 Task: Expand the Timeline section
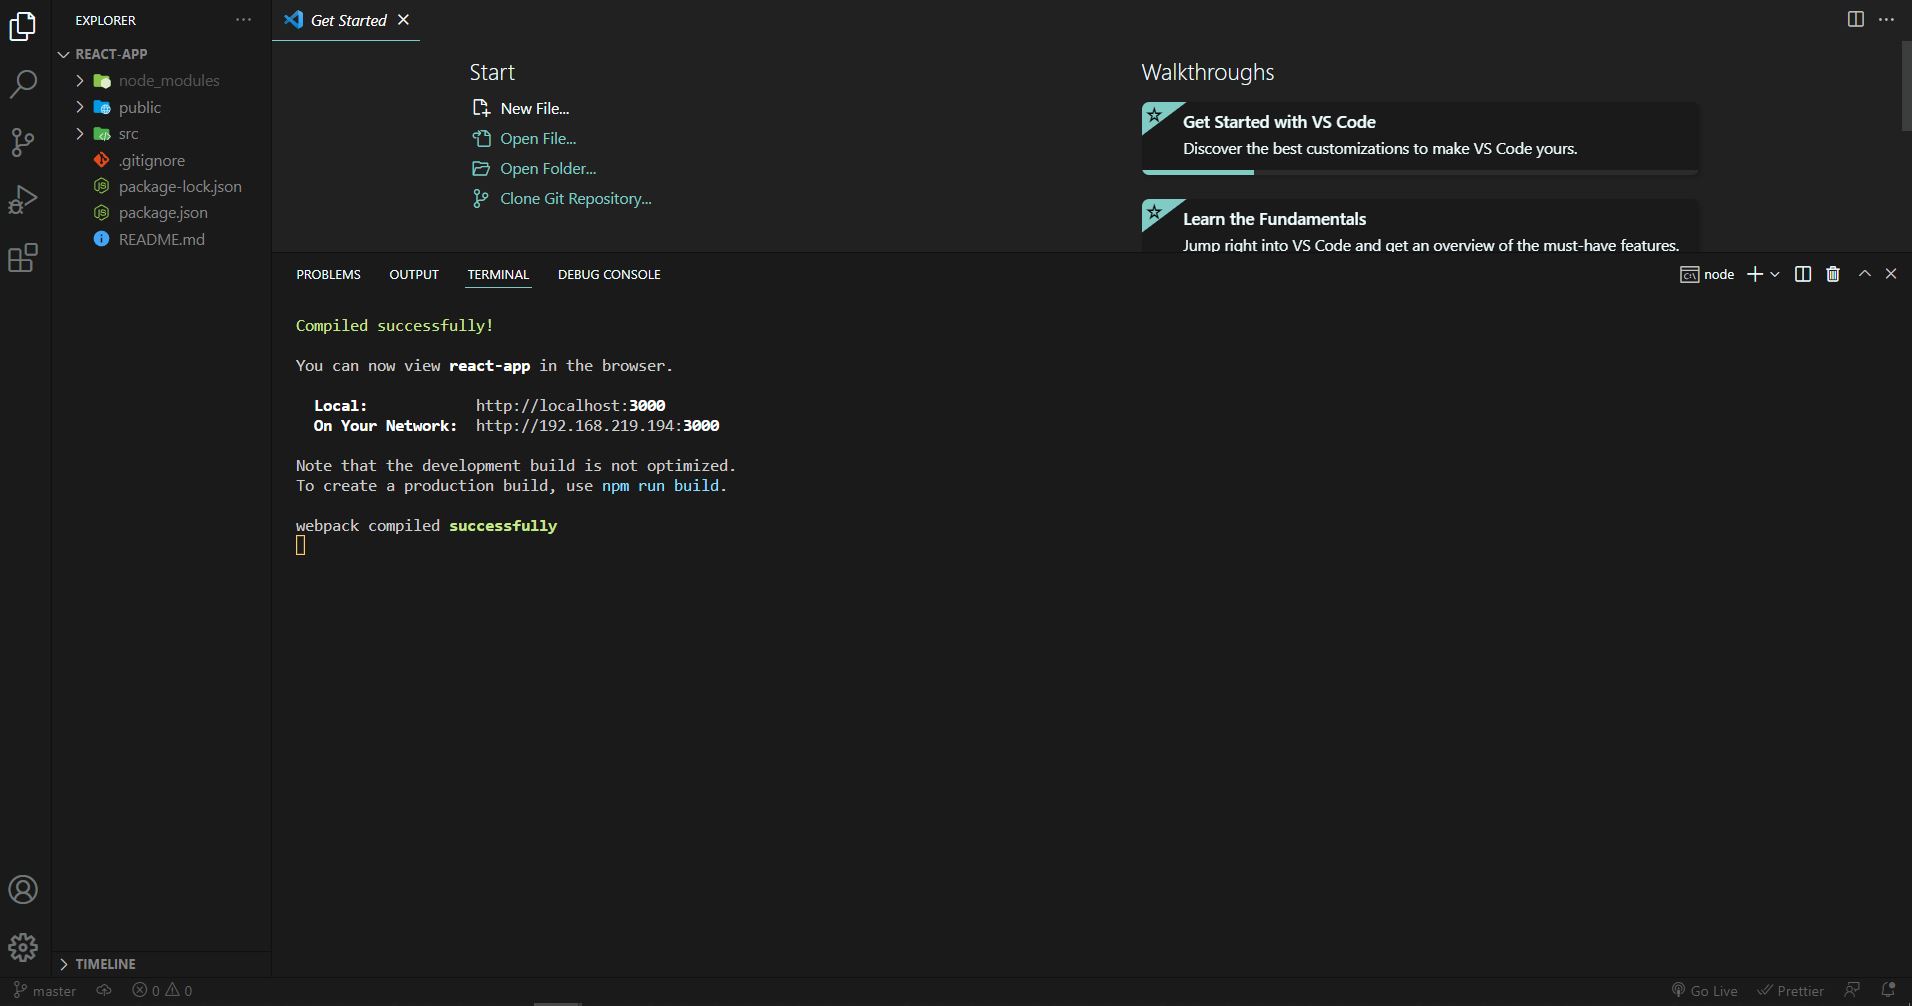tap(161, 964)
